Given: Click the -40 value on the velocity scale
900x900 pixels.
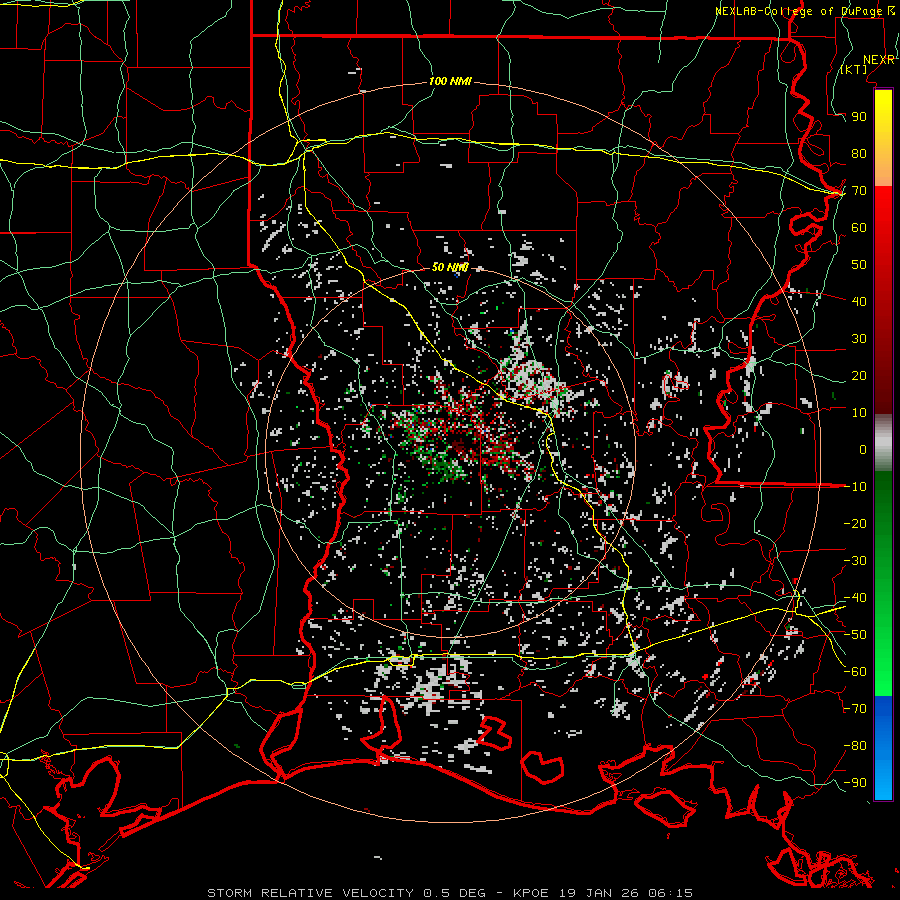Looking at the screenshot, I should (855, 598).
